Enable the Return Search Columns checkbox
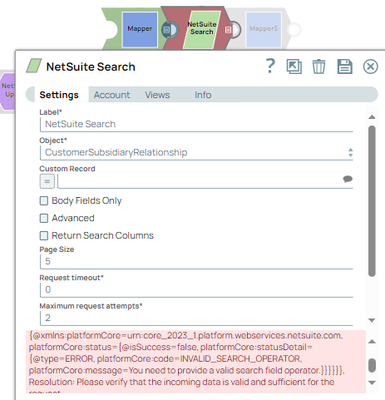This screenshot has height=400, width=385. tap(44, 236)
